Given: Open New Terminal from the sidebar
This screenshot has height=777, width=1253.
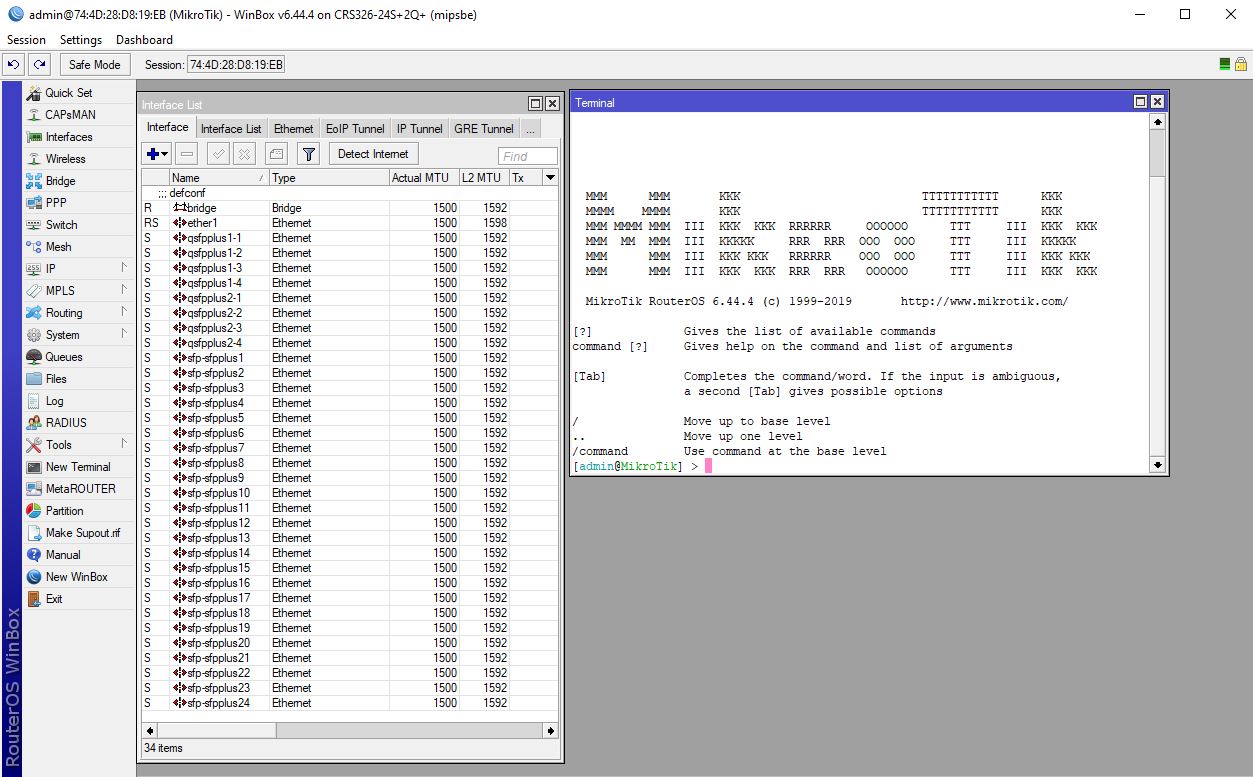Looking at the screenshot, I should tap(78, 467).
